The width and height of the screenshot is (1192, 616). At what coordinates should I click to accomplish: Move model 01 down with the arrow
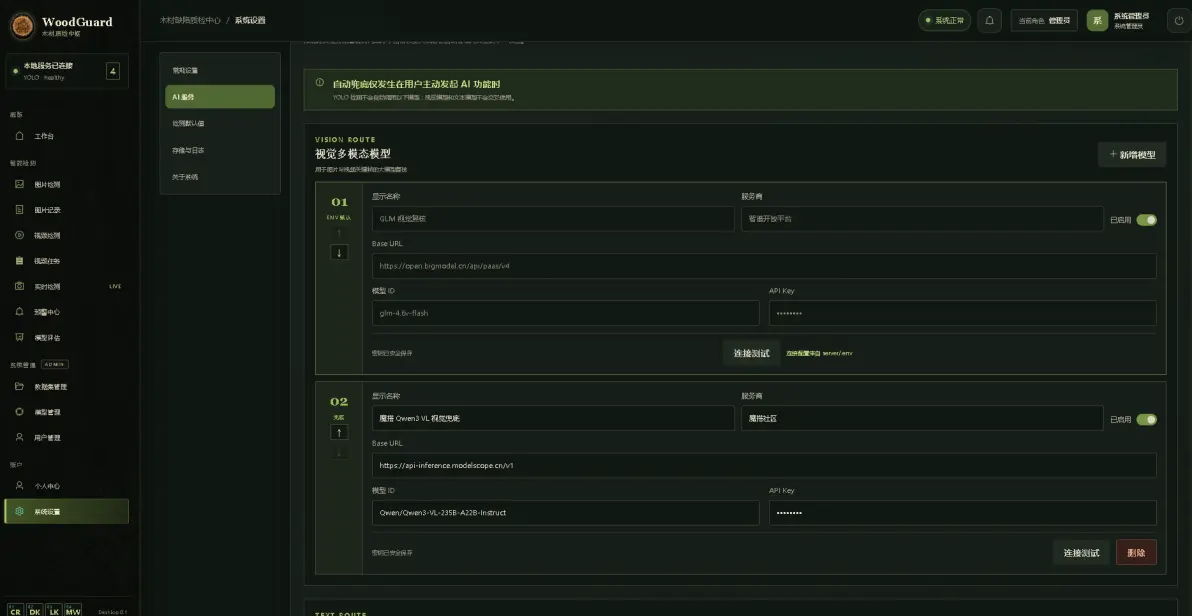[x=339, y=252]
